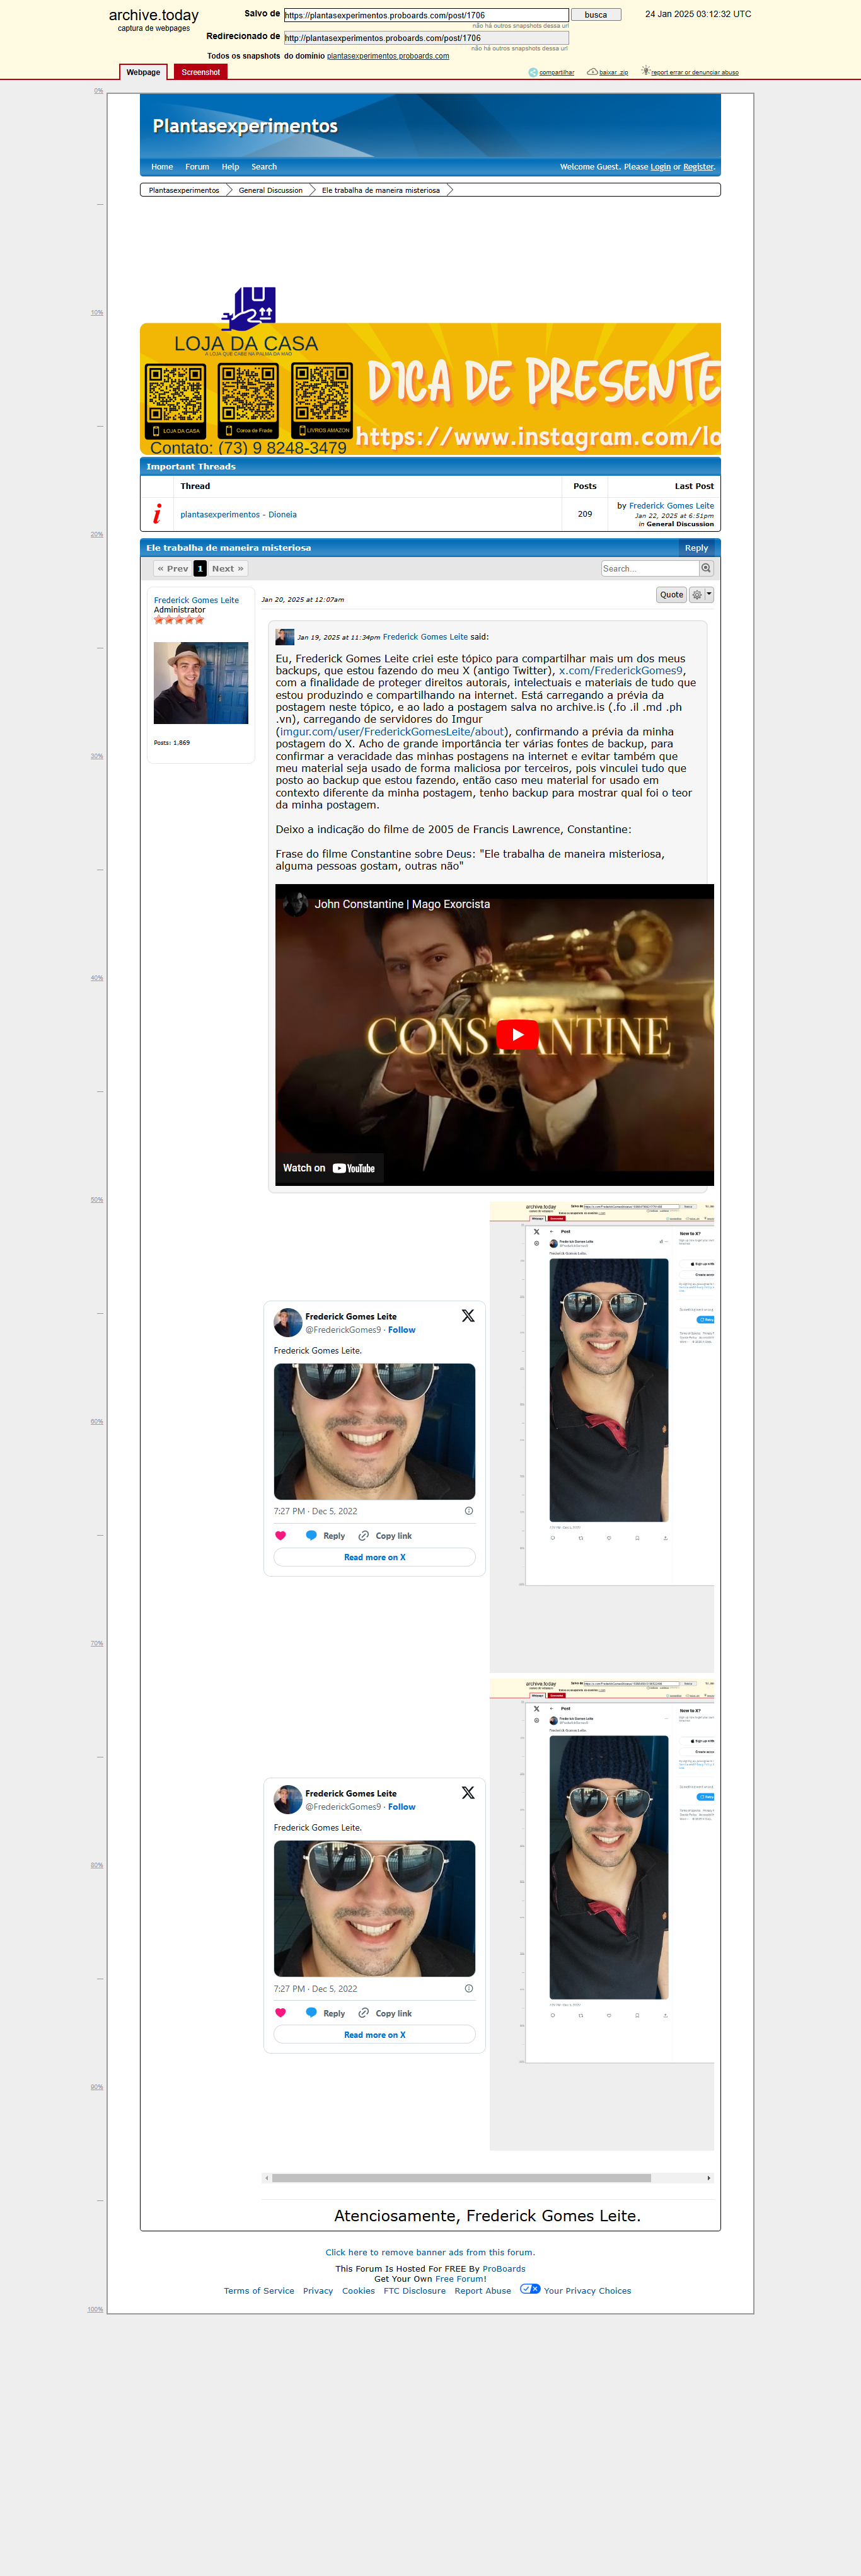Click the LOJA DA CASA QR code
The height and width of the screenshot is (2576, 861).
click(176, 400)
